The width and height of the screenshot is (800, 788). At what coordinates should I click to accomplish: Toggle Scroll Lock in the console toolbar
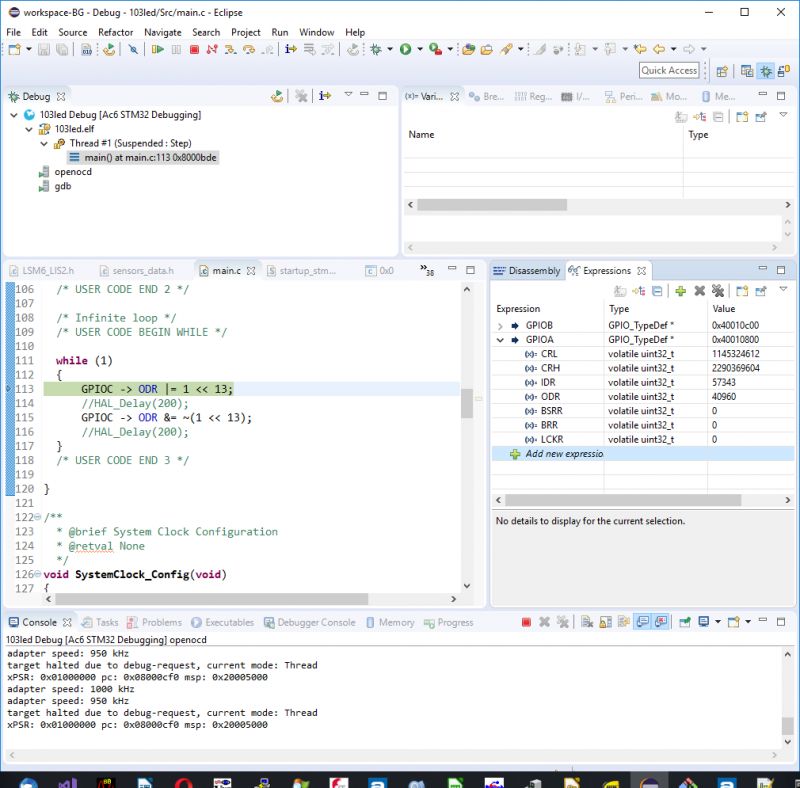(x=605, y=622)
